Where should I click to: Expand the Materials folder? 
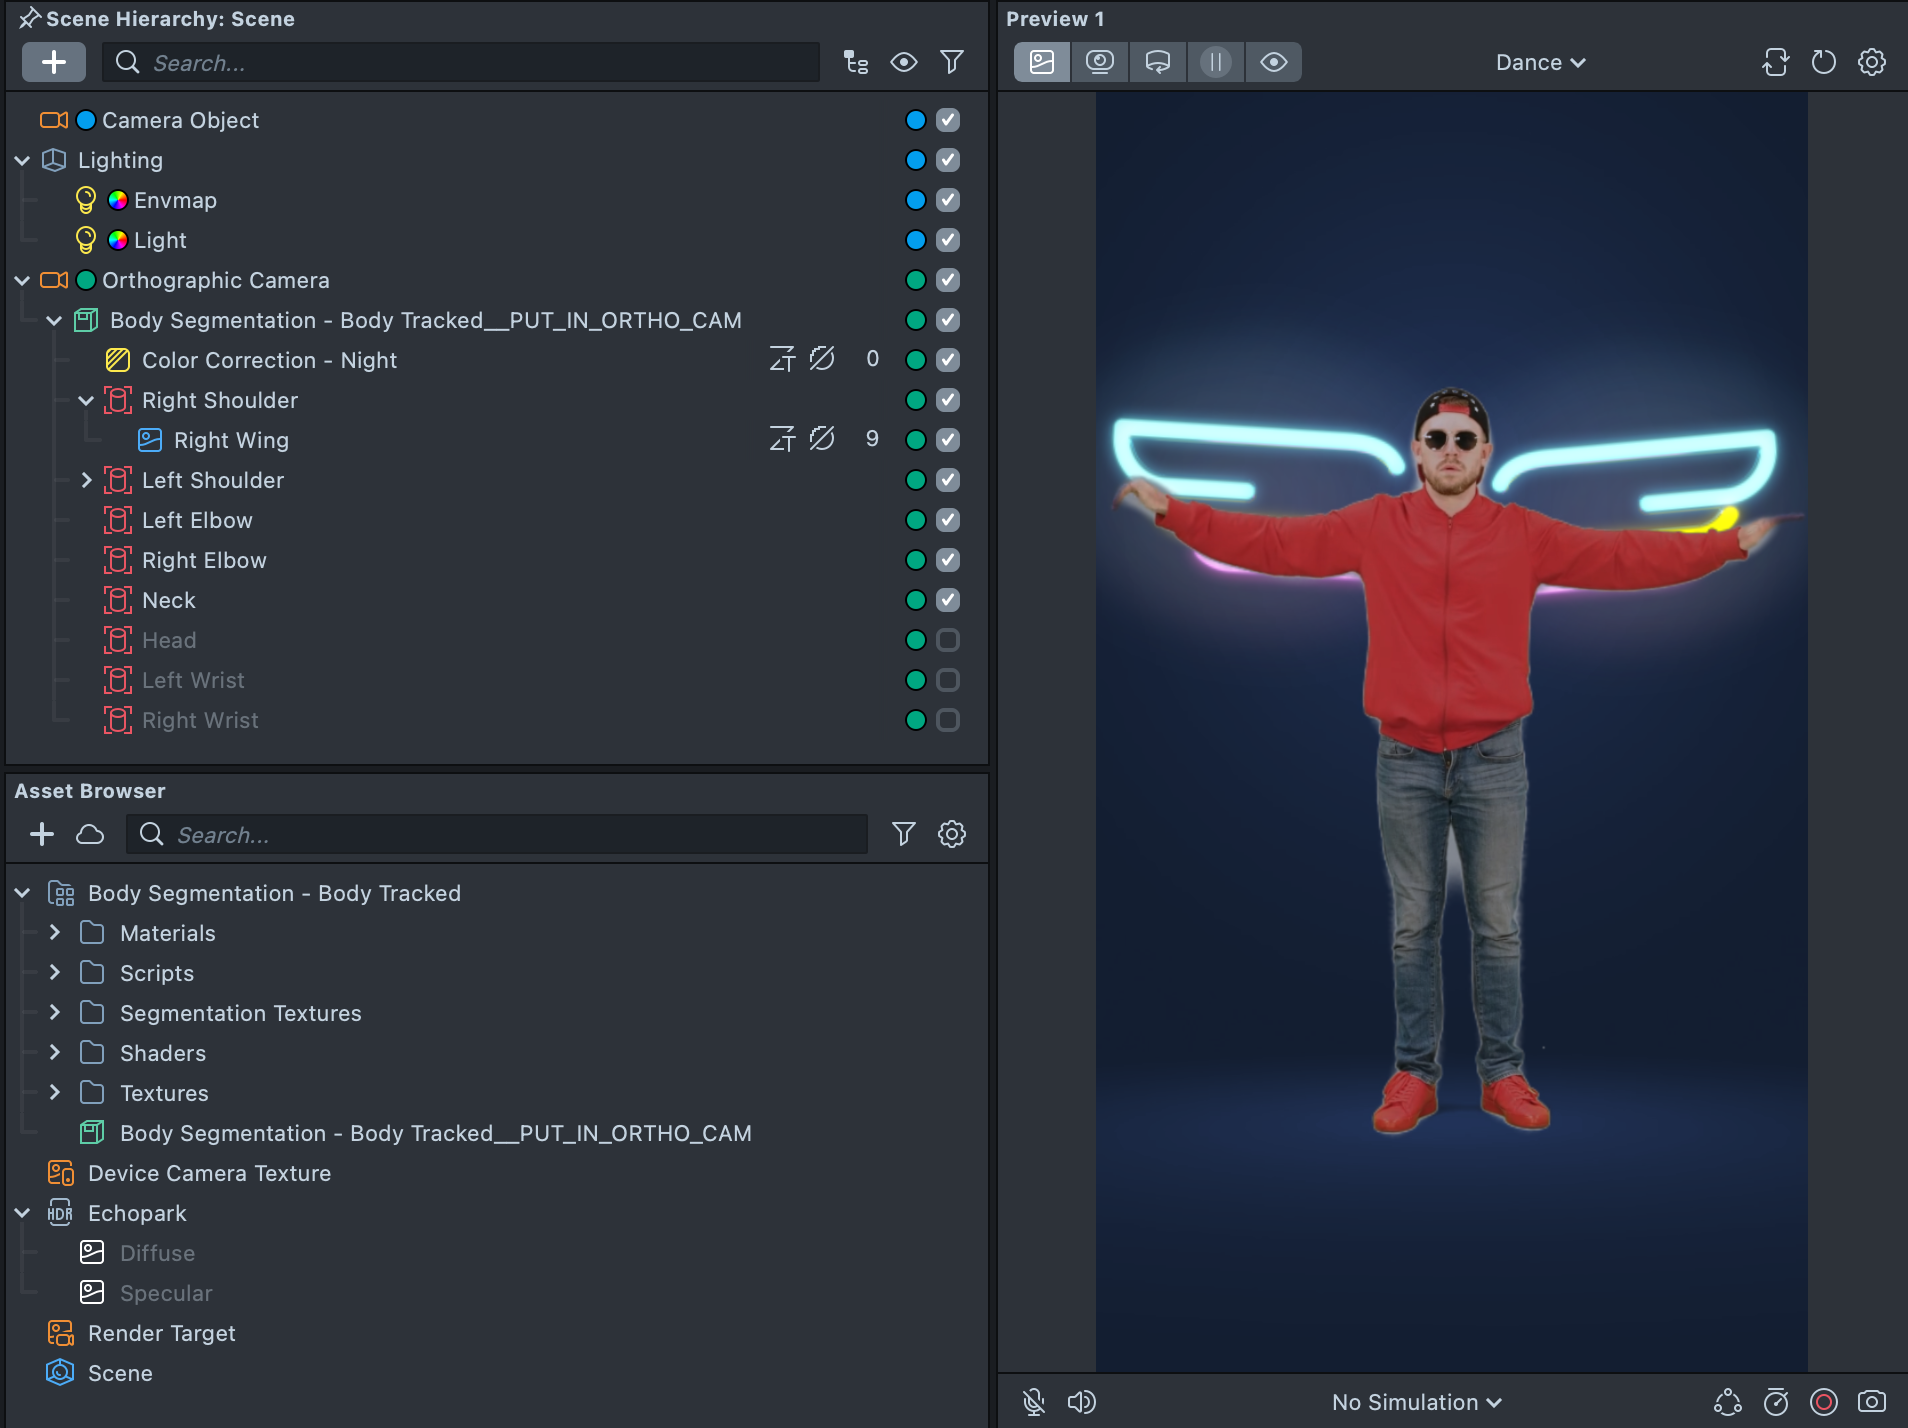(55, 933)
